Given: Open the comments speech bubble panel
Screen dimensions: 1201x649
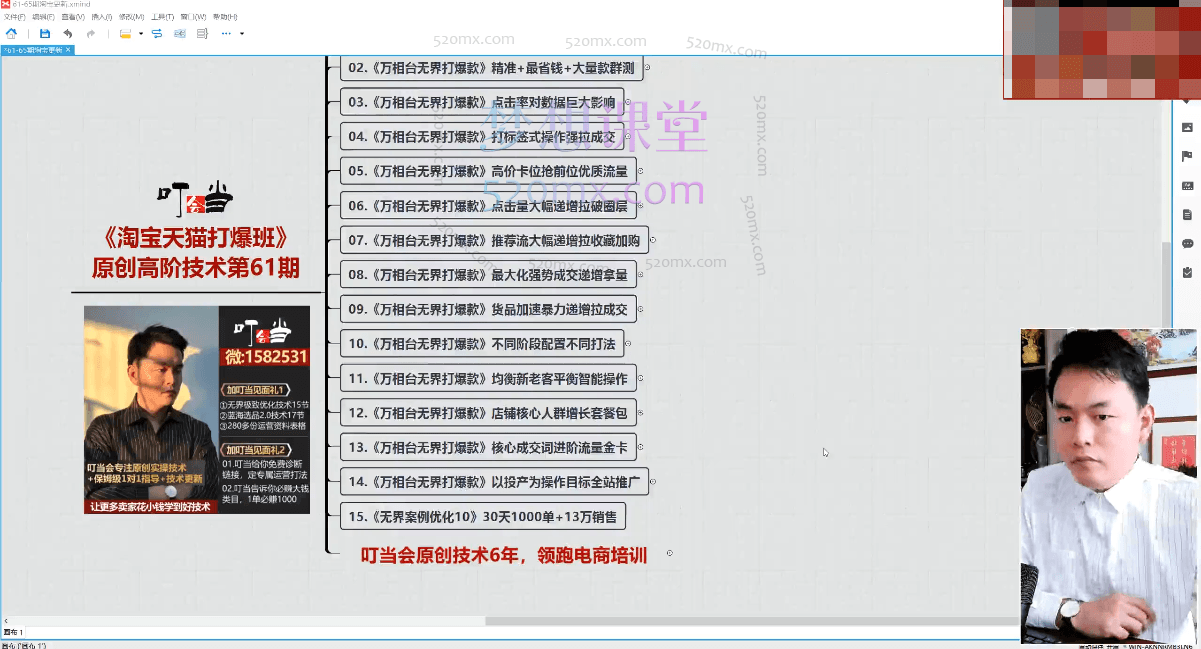Looking at the screenshot, I should click(x=1187, y=243).
